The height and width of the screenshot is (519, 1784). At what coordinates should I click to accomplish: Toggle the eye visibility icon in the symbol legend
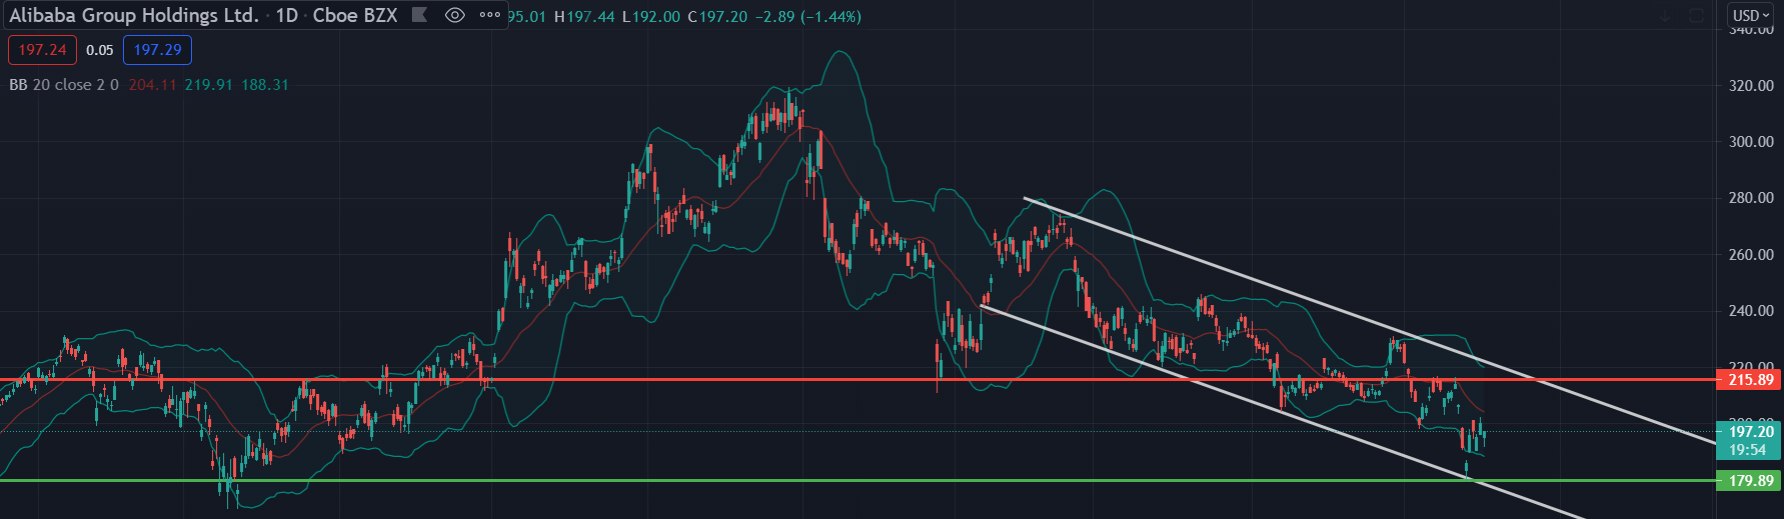455,15
